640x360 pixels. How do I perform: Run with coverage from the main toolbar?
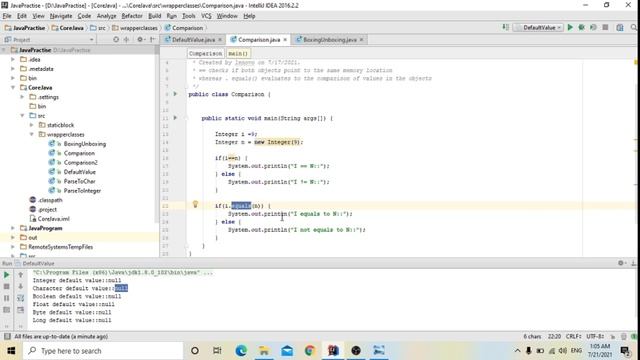tap(593, 27)
